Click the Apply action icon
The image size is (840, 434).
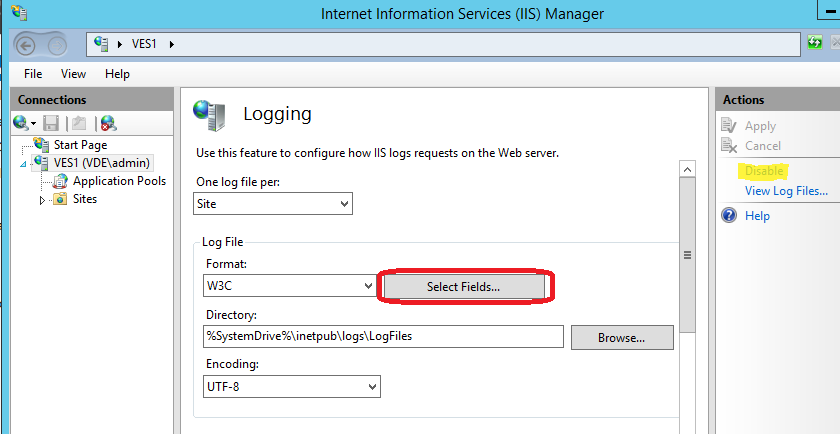pos(729,125)
